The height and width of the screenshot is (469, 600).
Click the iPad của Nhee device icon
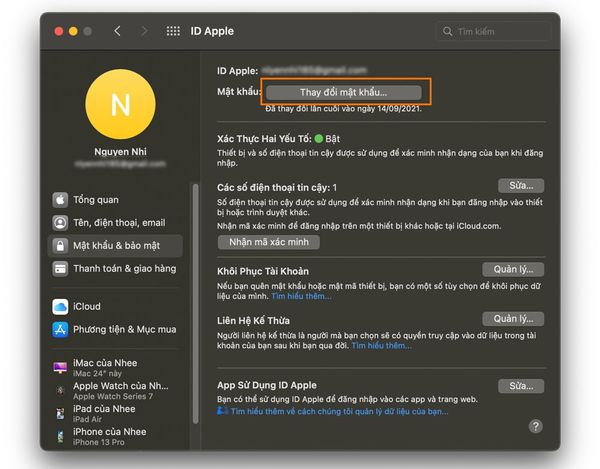point(60,414)
